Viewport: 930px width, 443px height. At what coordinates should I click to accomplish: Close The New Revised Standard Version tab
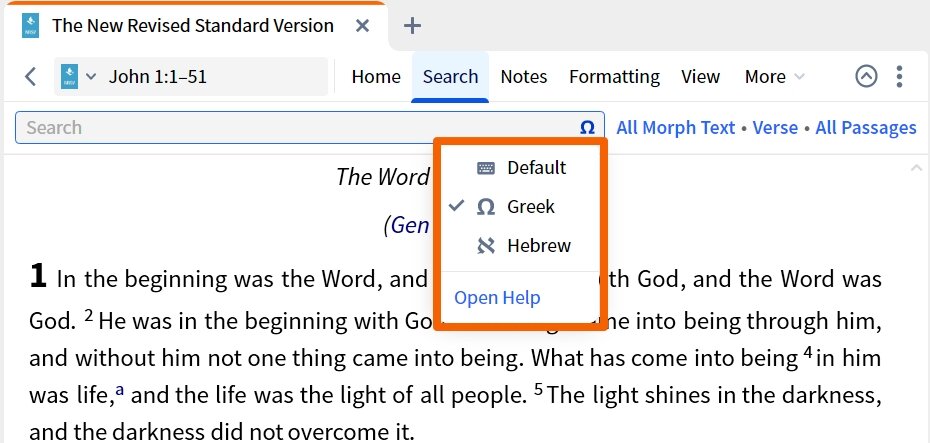(362, 26)
